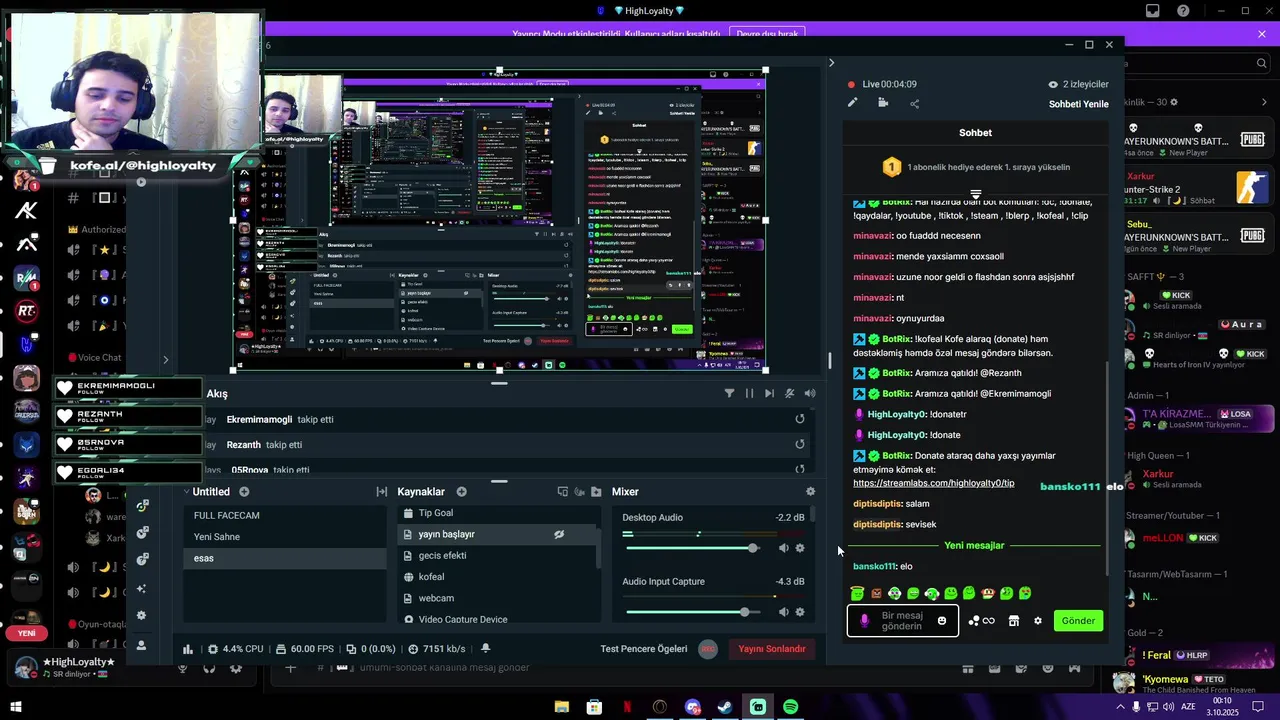Open the performance stats bar-chart icon
Viewport: 1280px width, 720px height.
(x=188, y=649)
